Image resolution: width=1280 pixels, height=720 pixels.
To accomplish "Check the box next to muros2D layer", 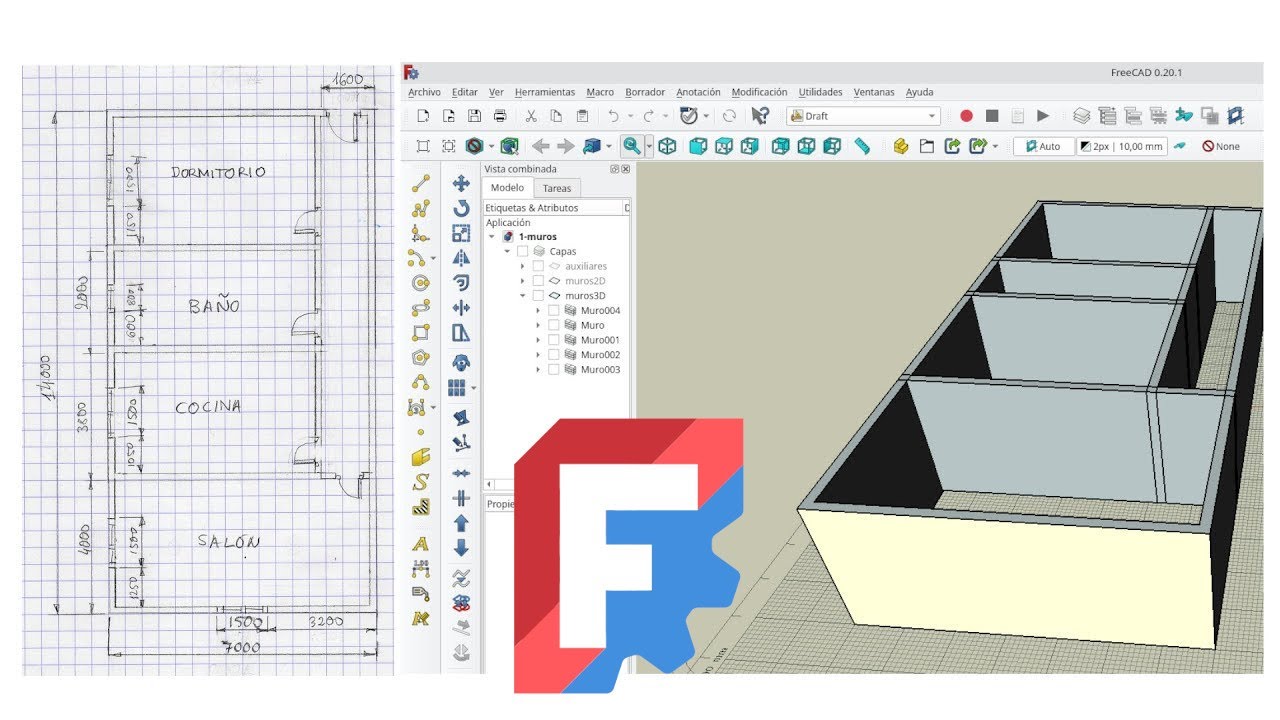I will click(538, 281).
